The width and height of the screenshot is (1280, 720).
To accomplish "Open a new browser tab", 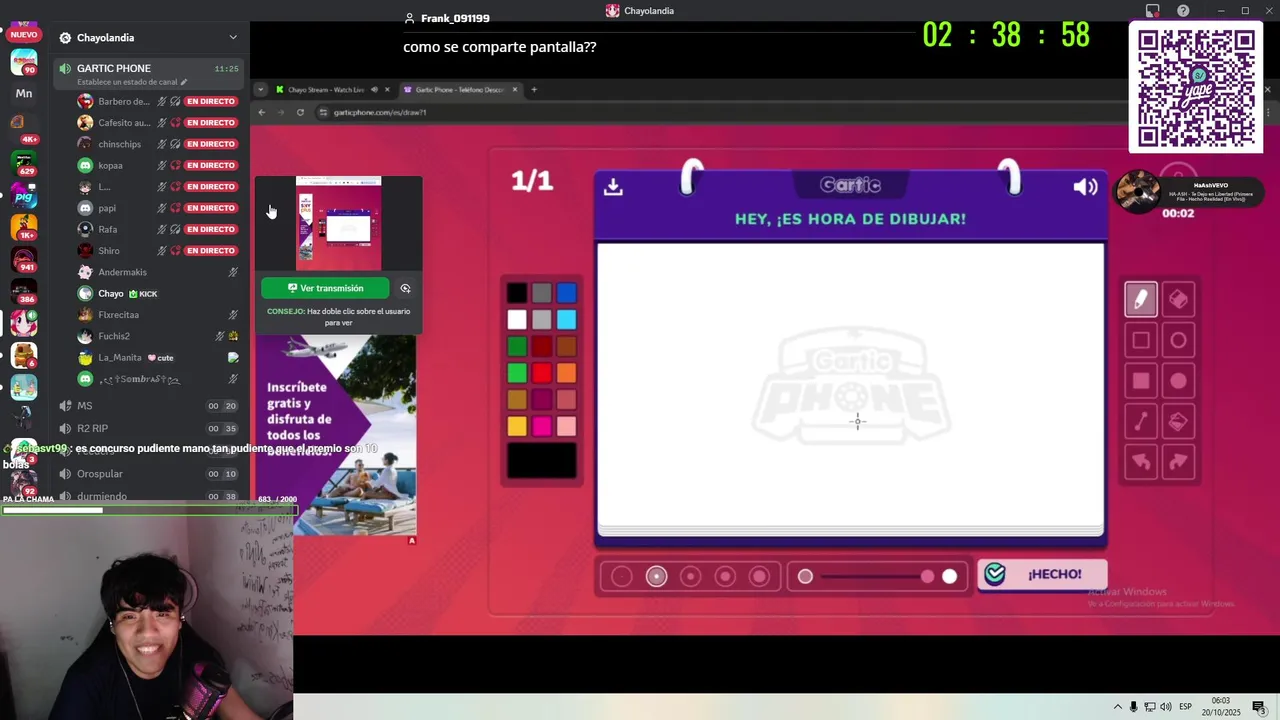I will pos(534,90).
